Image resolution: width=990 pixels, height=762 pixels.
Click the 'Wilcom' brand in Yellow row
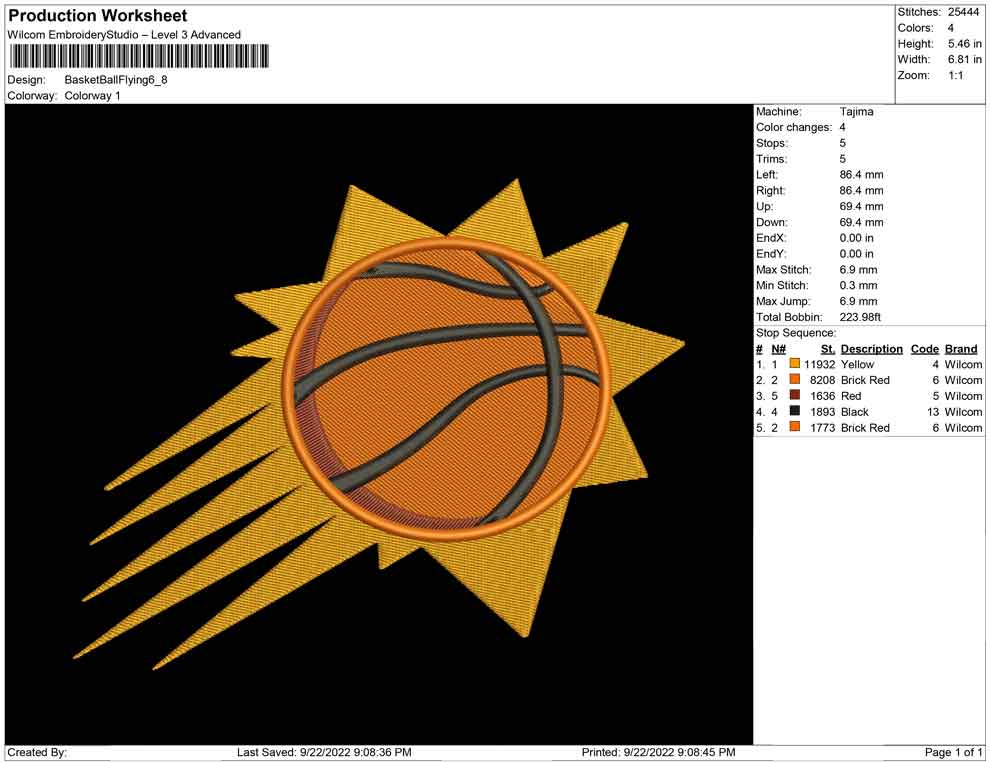click(963, 364)
